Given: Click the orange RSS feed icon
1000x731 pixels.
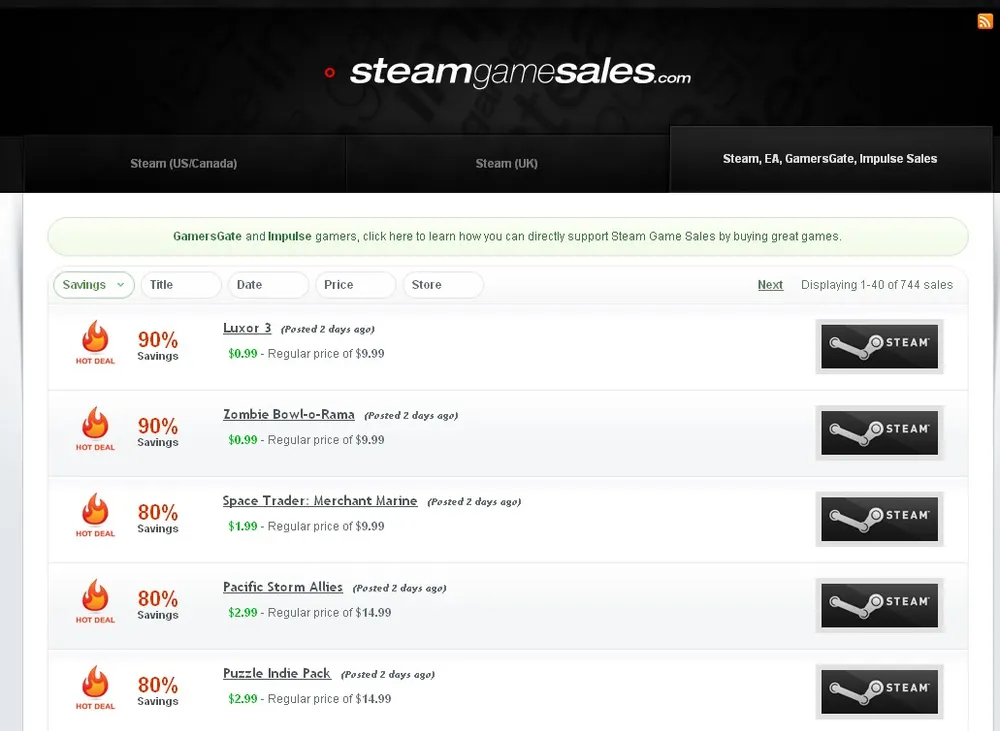Looking at the screenshot, I should tap(985, 21).
